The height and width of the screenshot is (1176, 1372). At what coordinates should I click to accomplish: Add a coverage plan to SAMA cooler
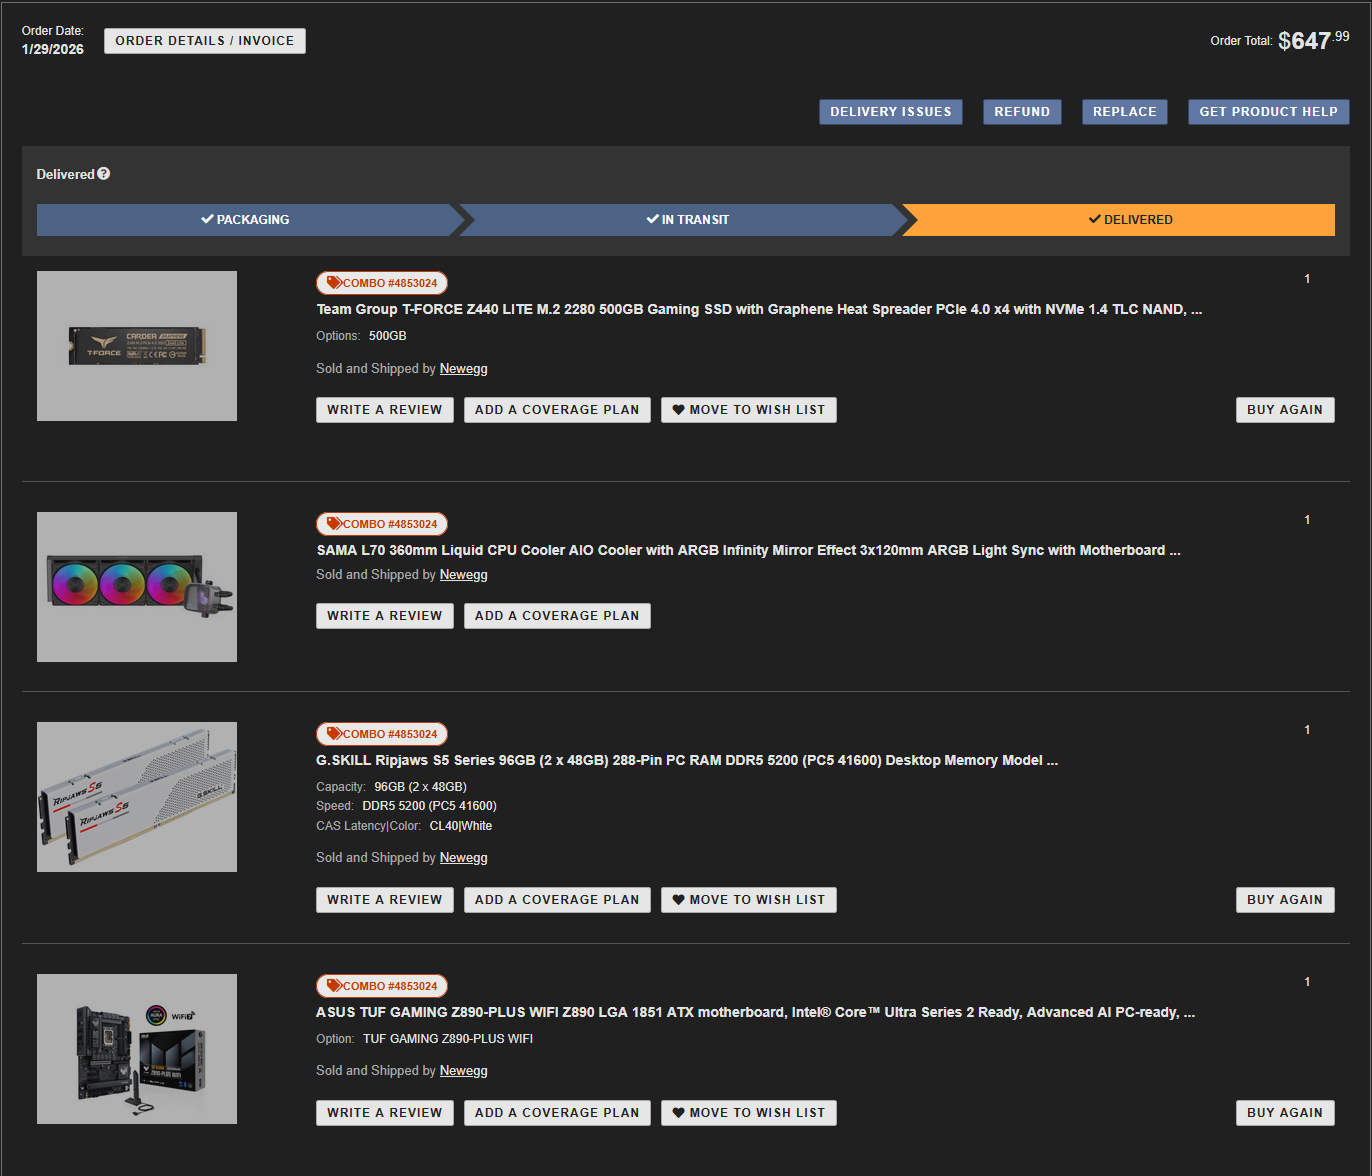point(557,616)
